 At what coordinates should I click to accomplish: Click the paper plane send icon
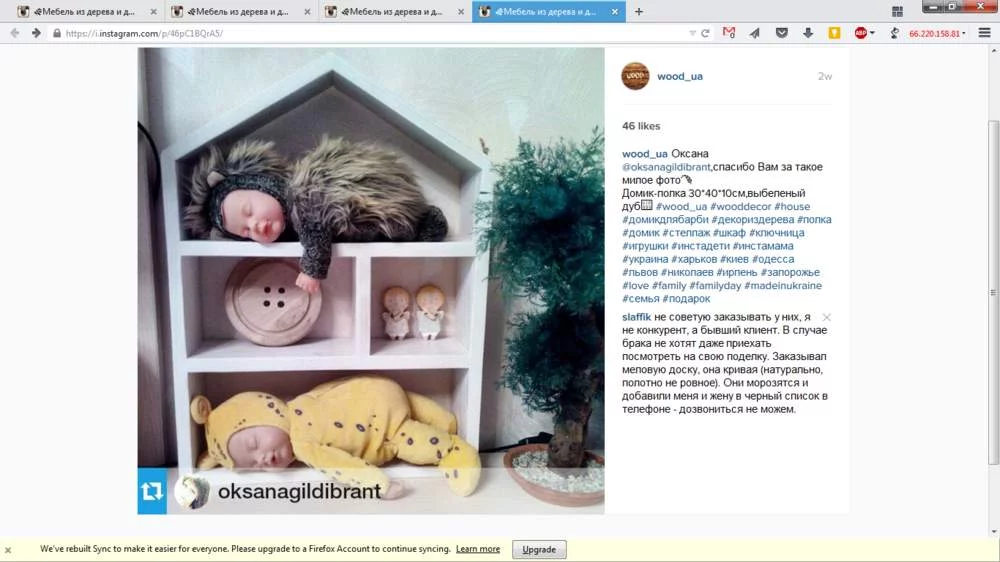click(755, 33)
